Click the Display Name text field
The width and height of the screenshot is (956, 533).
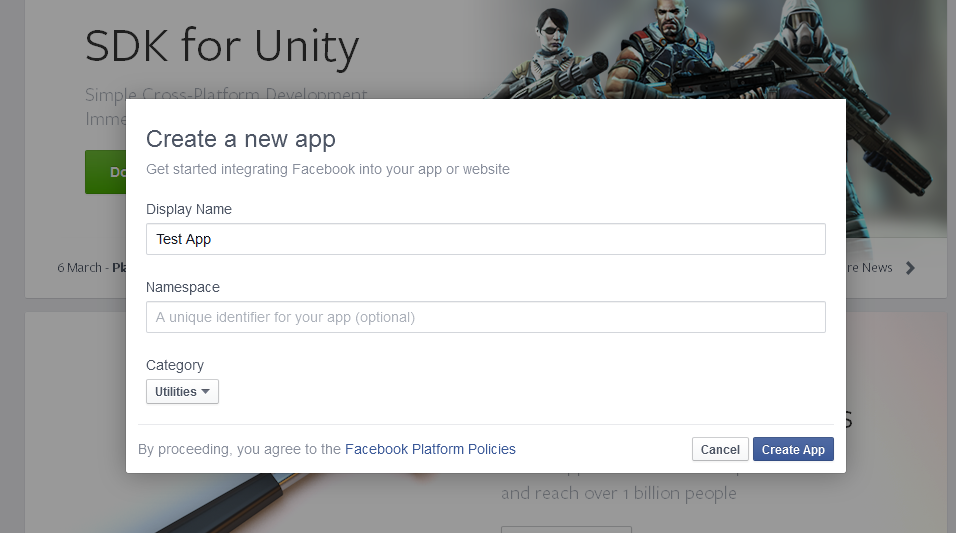[485, 239]
